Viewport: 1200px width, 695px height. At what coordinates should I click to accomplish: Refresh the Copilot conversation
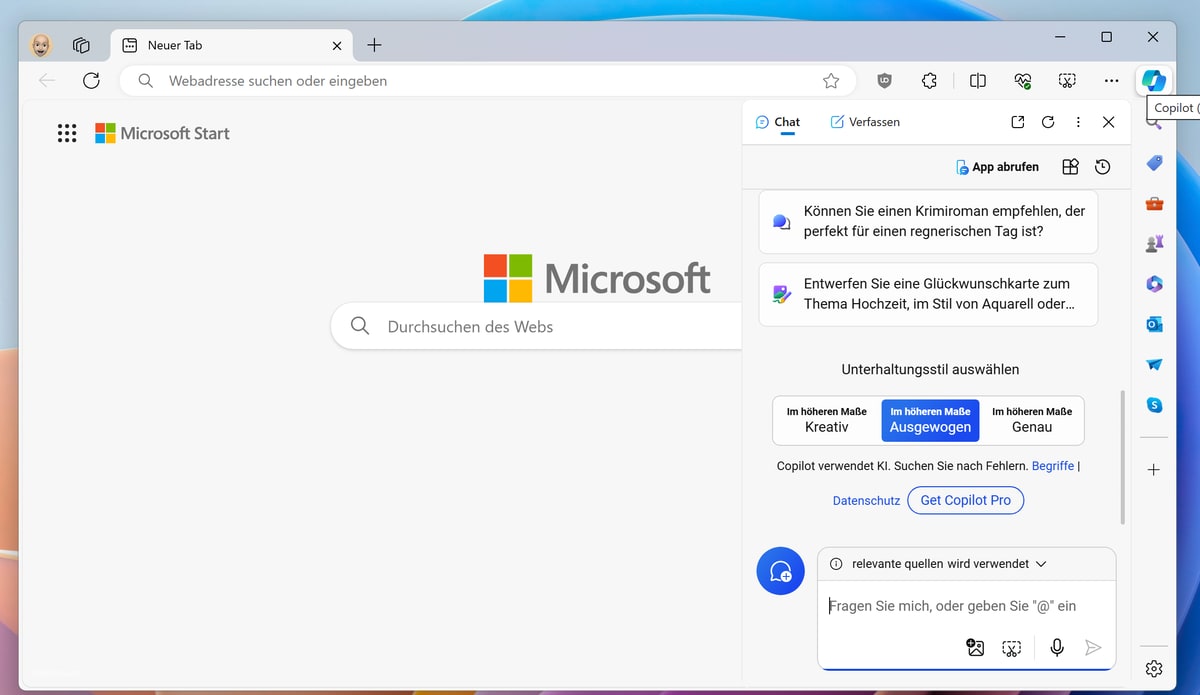click(x=1048, y=121)
